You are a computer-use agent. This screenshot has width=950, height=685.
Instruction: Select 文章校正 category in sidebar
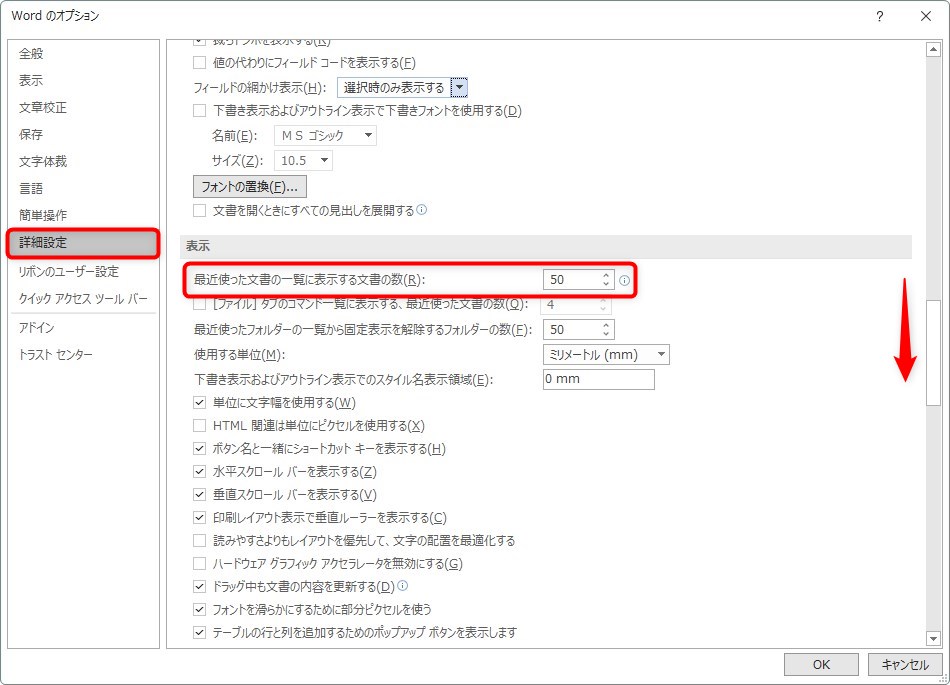click(x=43, y=107)
